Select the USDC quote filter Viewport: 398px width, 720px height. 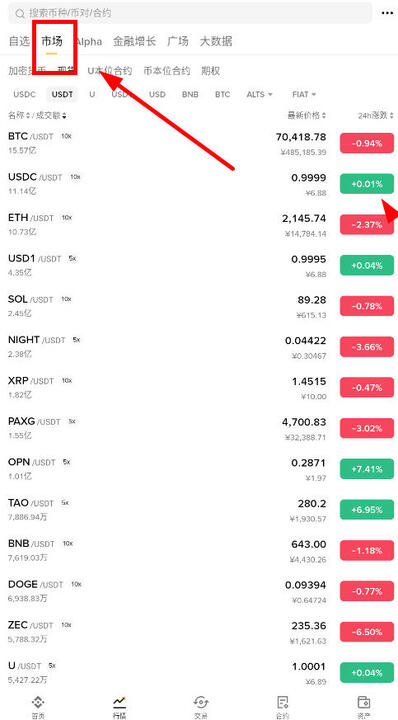[x=24, y=95]
